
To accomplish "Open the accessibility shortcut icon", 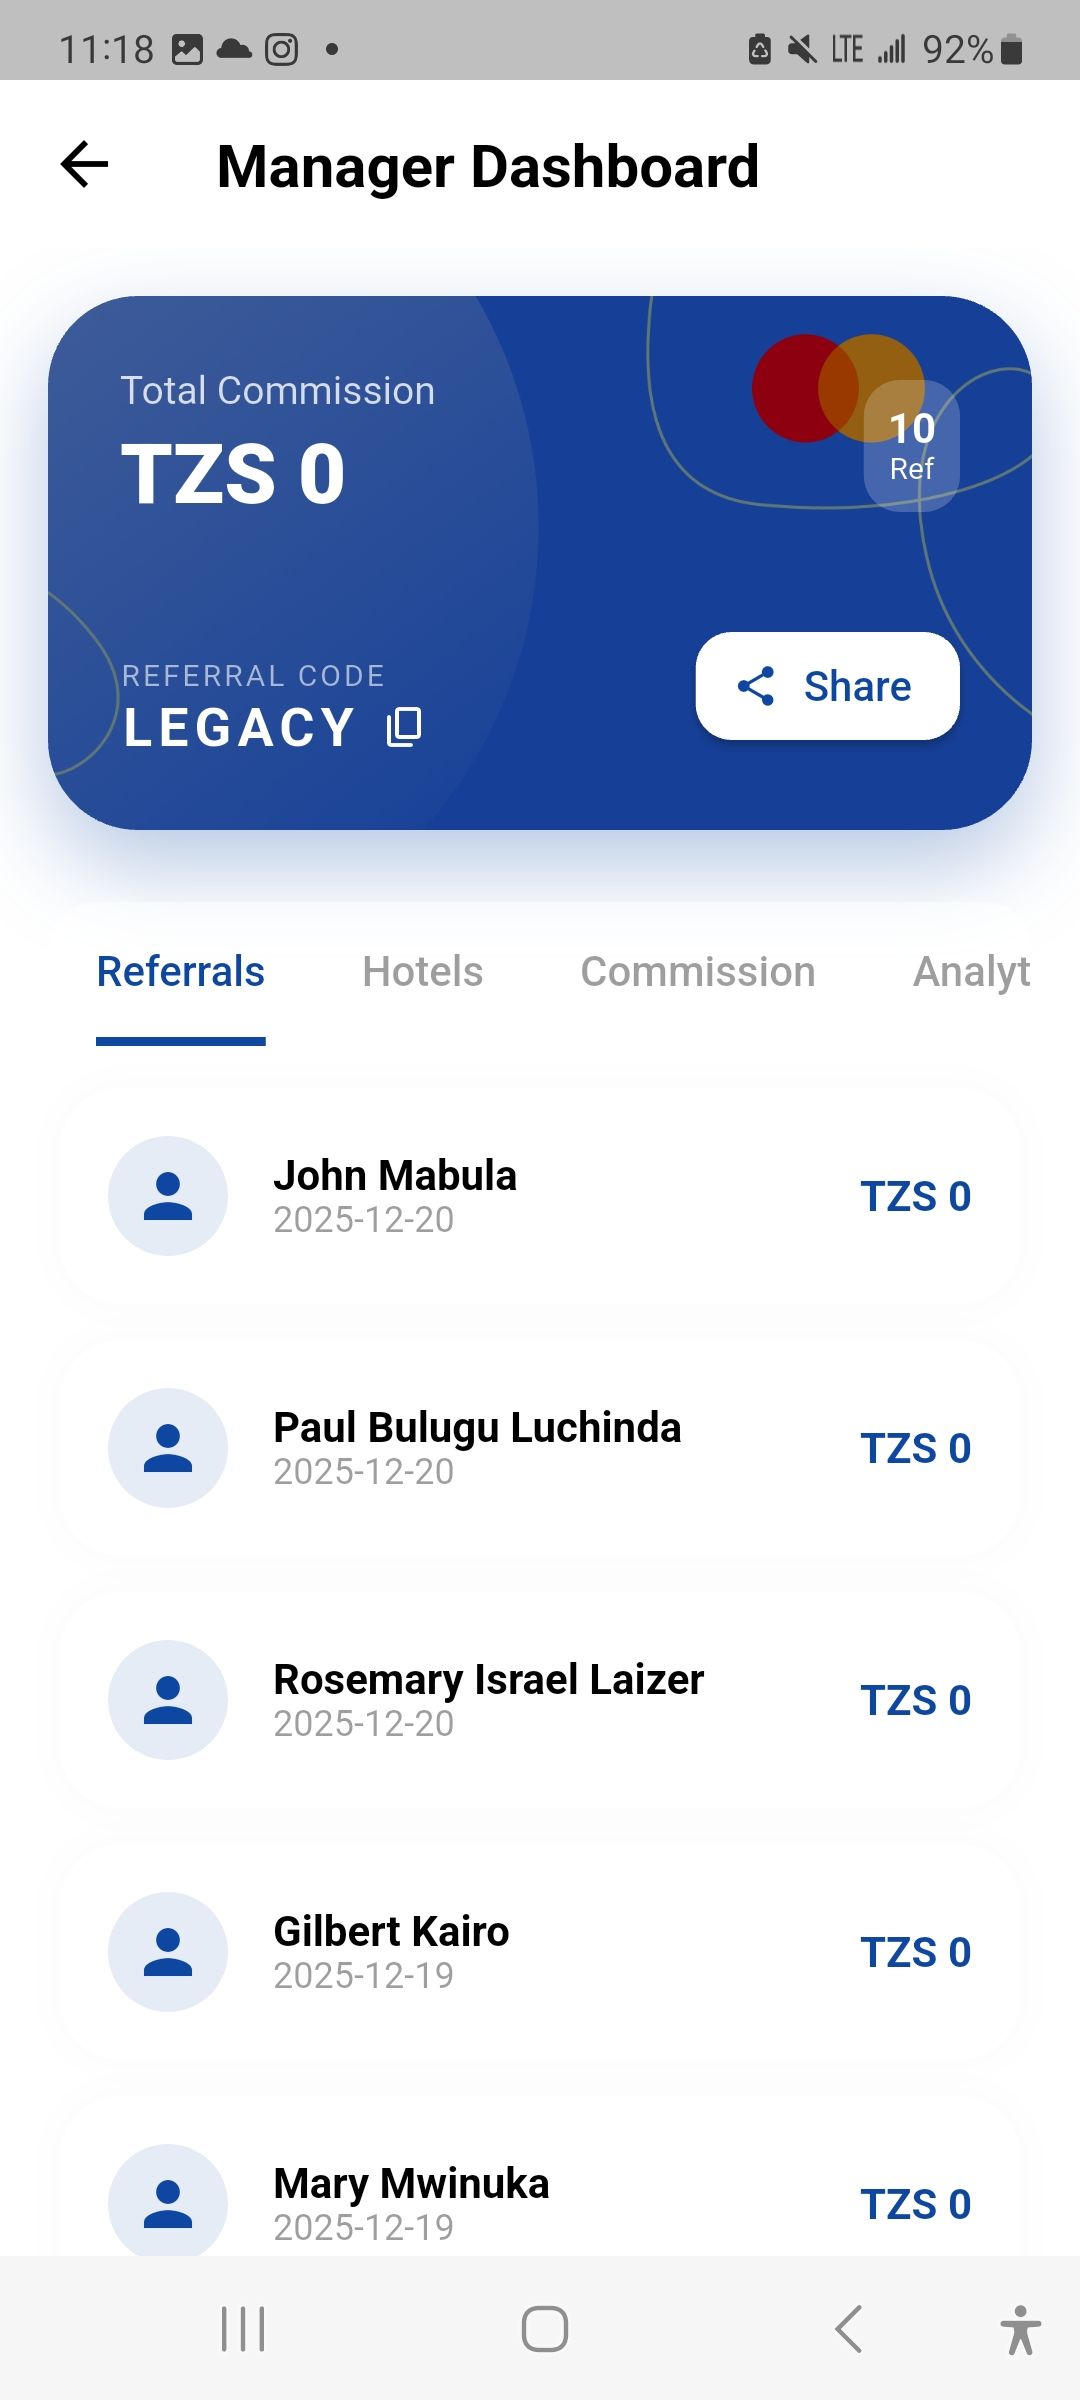I will click(1019, 2330).
